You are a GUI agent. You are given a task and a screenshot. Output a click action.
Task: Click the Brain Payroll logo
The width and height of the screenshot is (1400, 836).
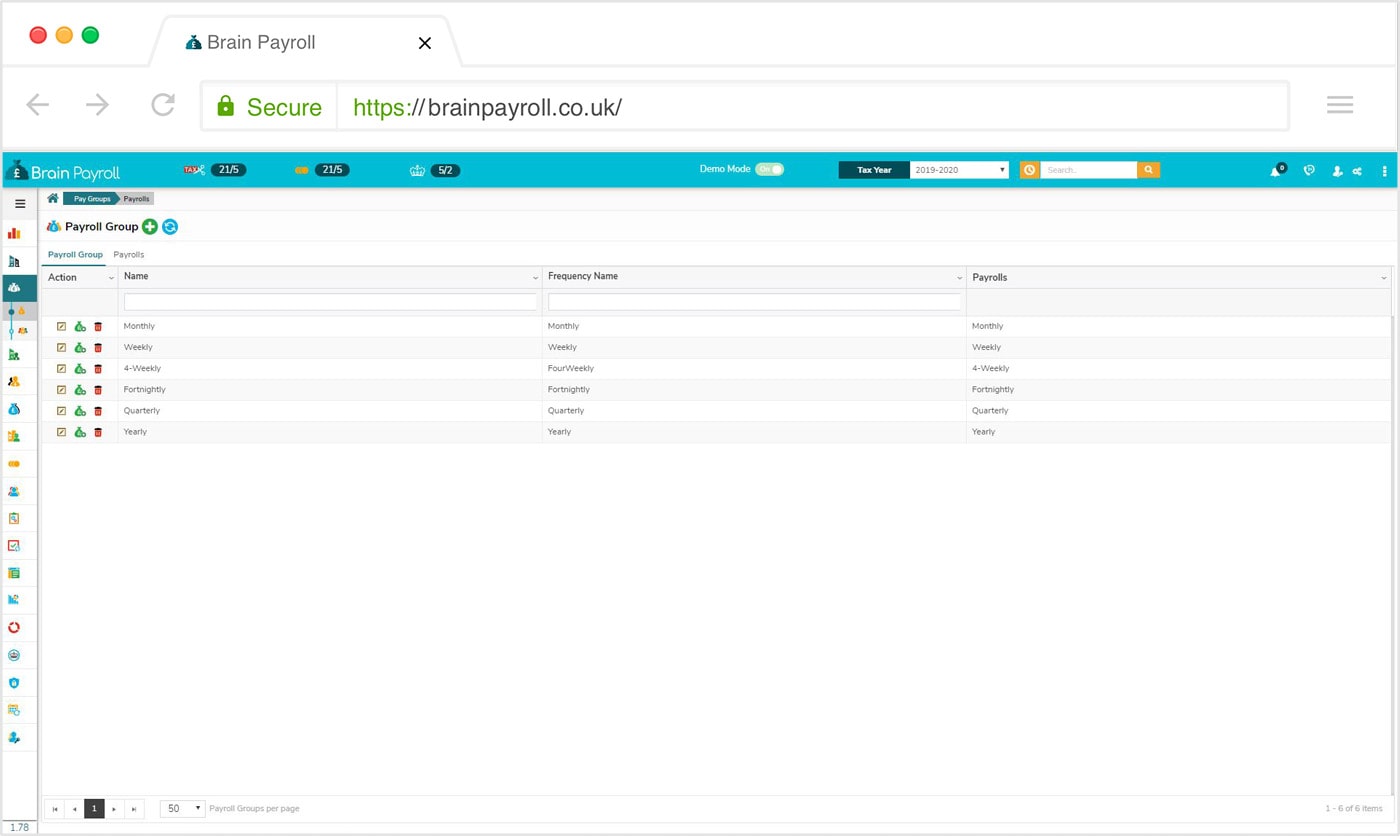point(62,172)
